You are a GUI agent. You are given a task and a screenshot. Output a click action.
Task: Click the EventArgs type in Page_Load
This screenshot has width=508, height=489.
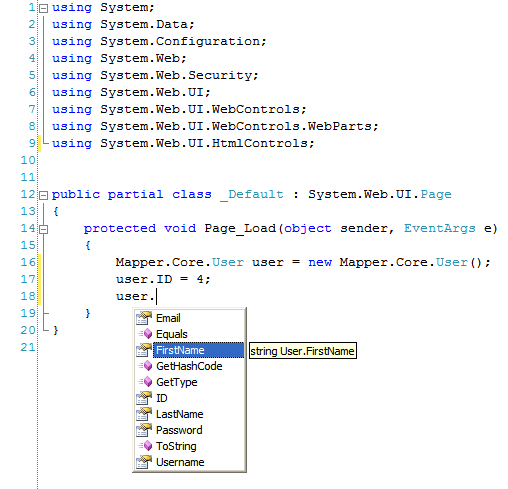440,228
